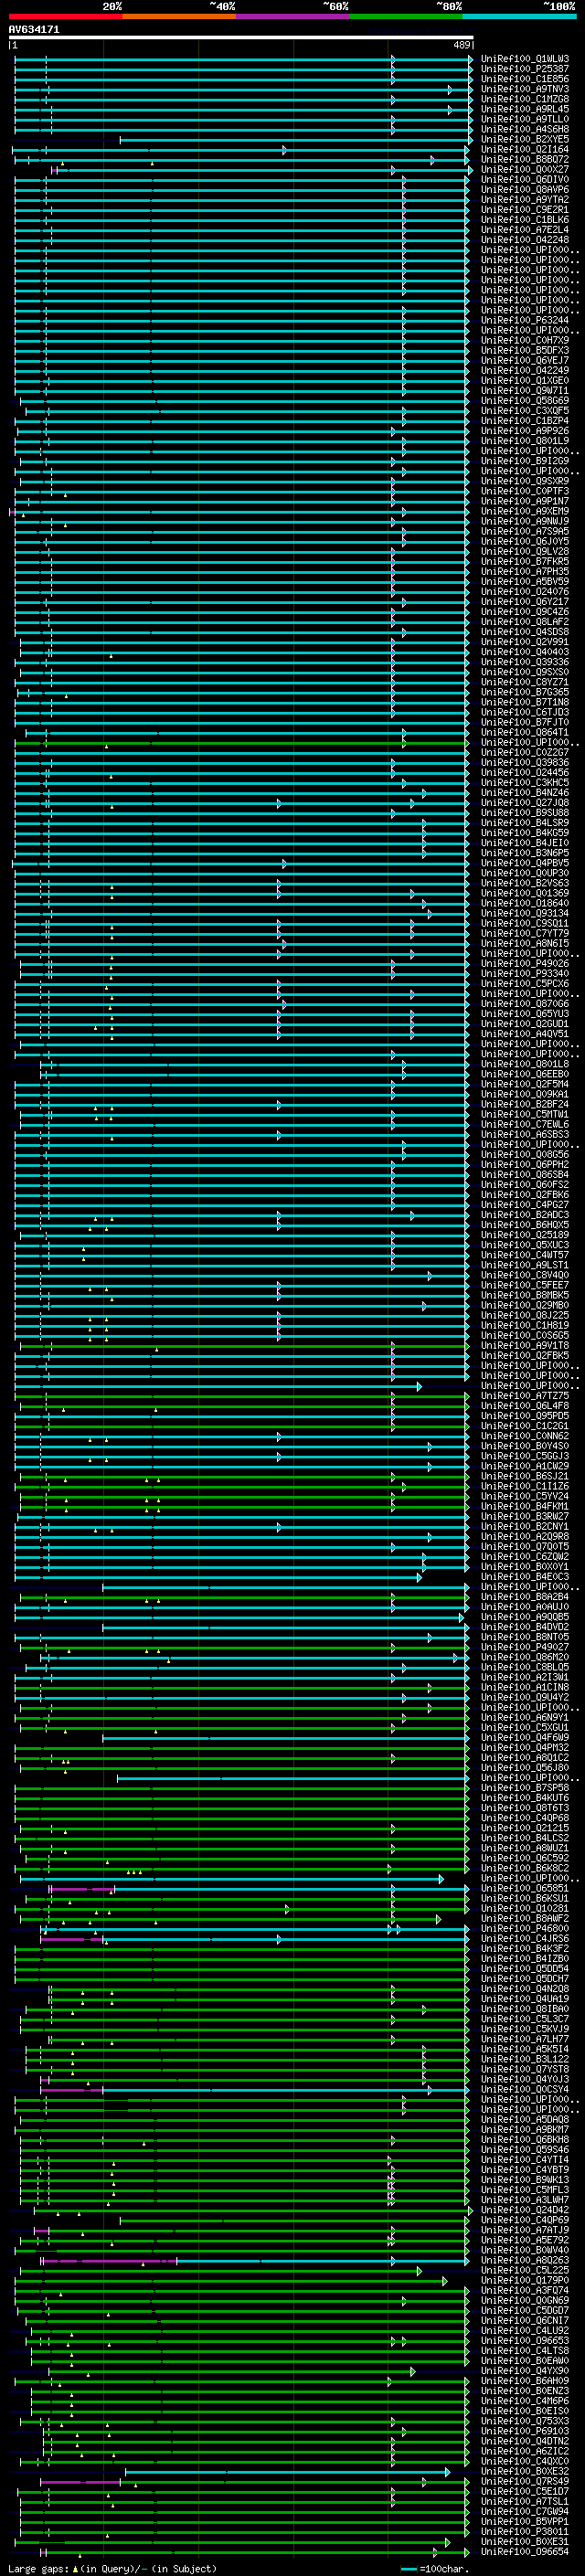Click the red 20% identity legend bar

click(65, 16)
